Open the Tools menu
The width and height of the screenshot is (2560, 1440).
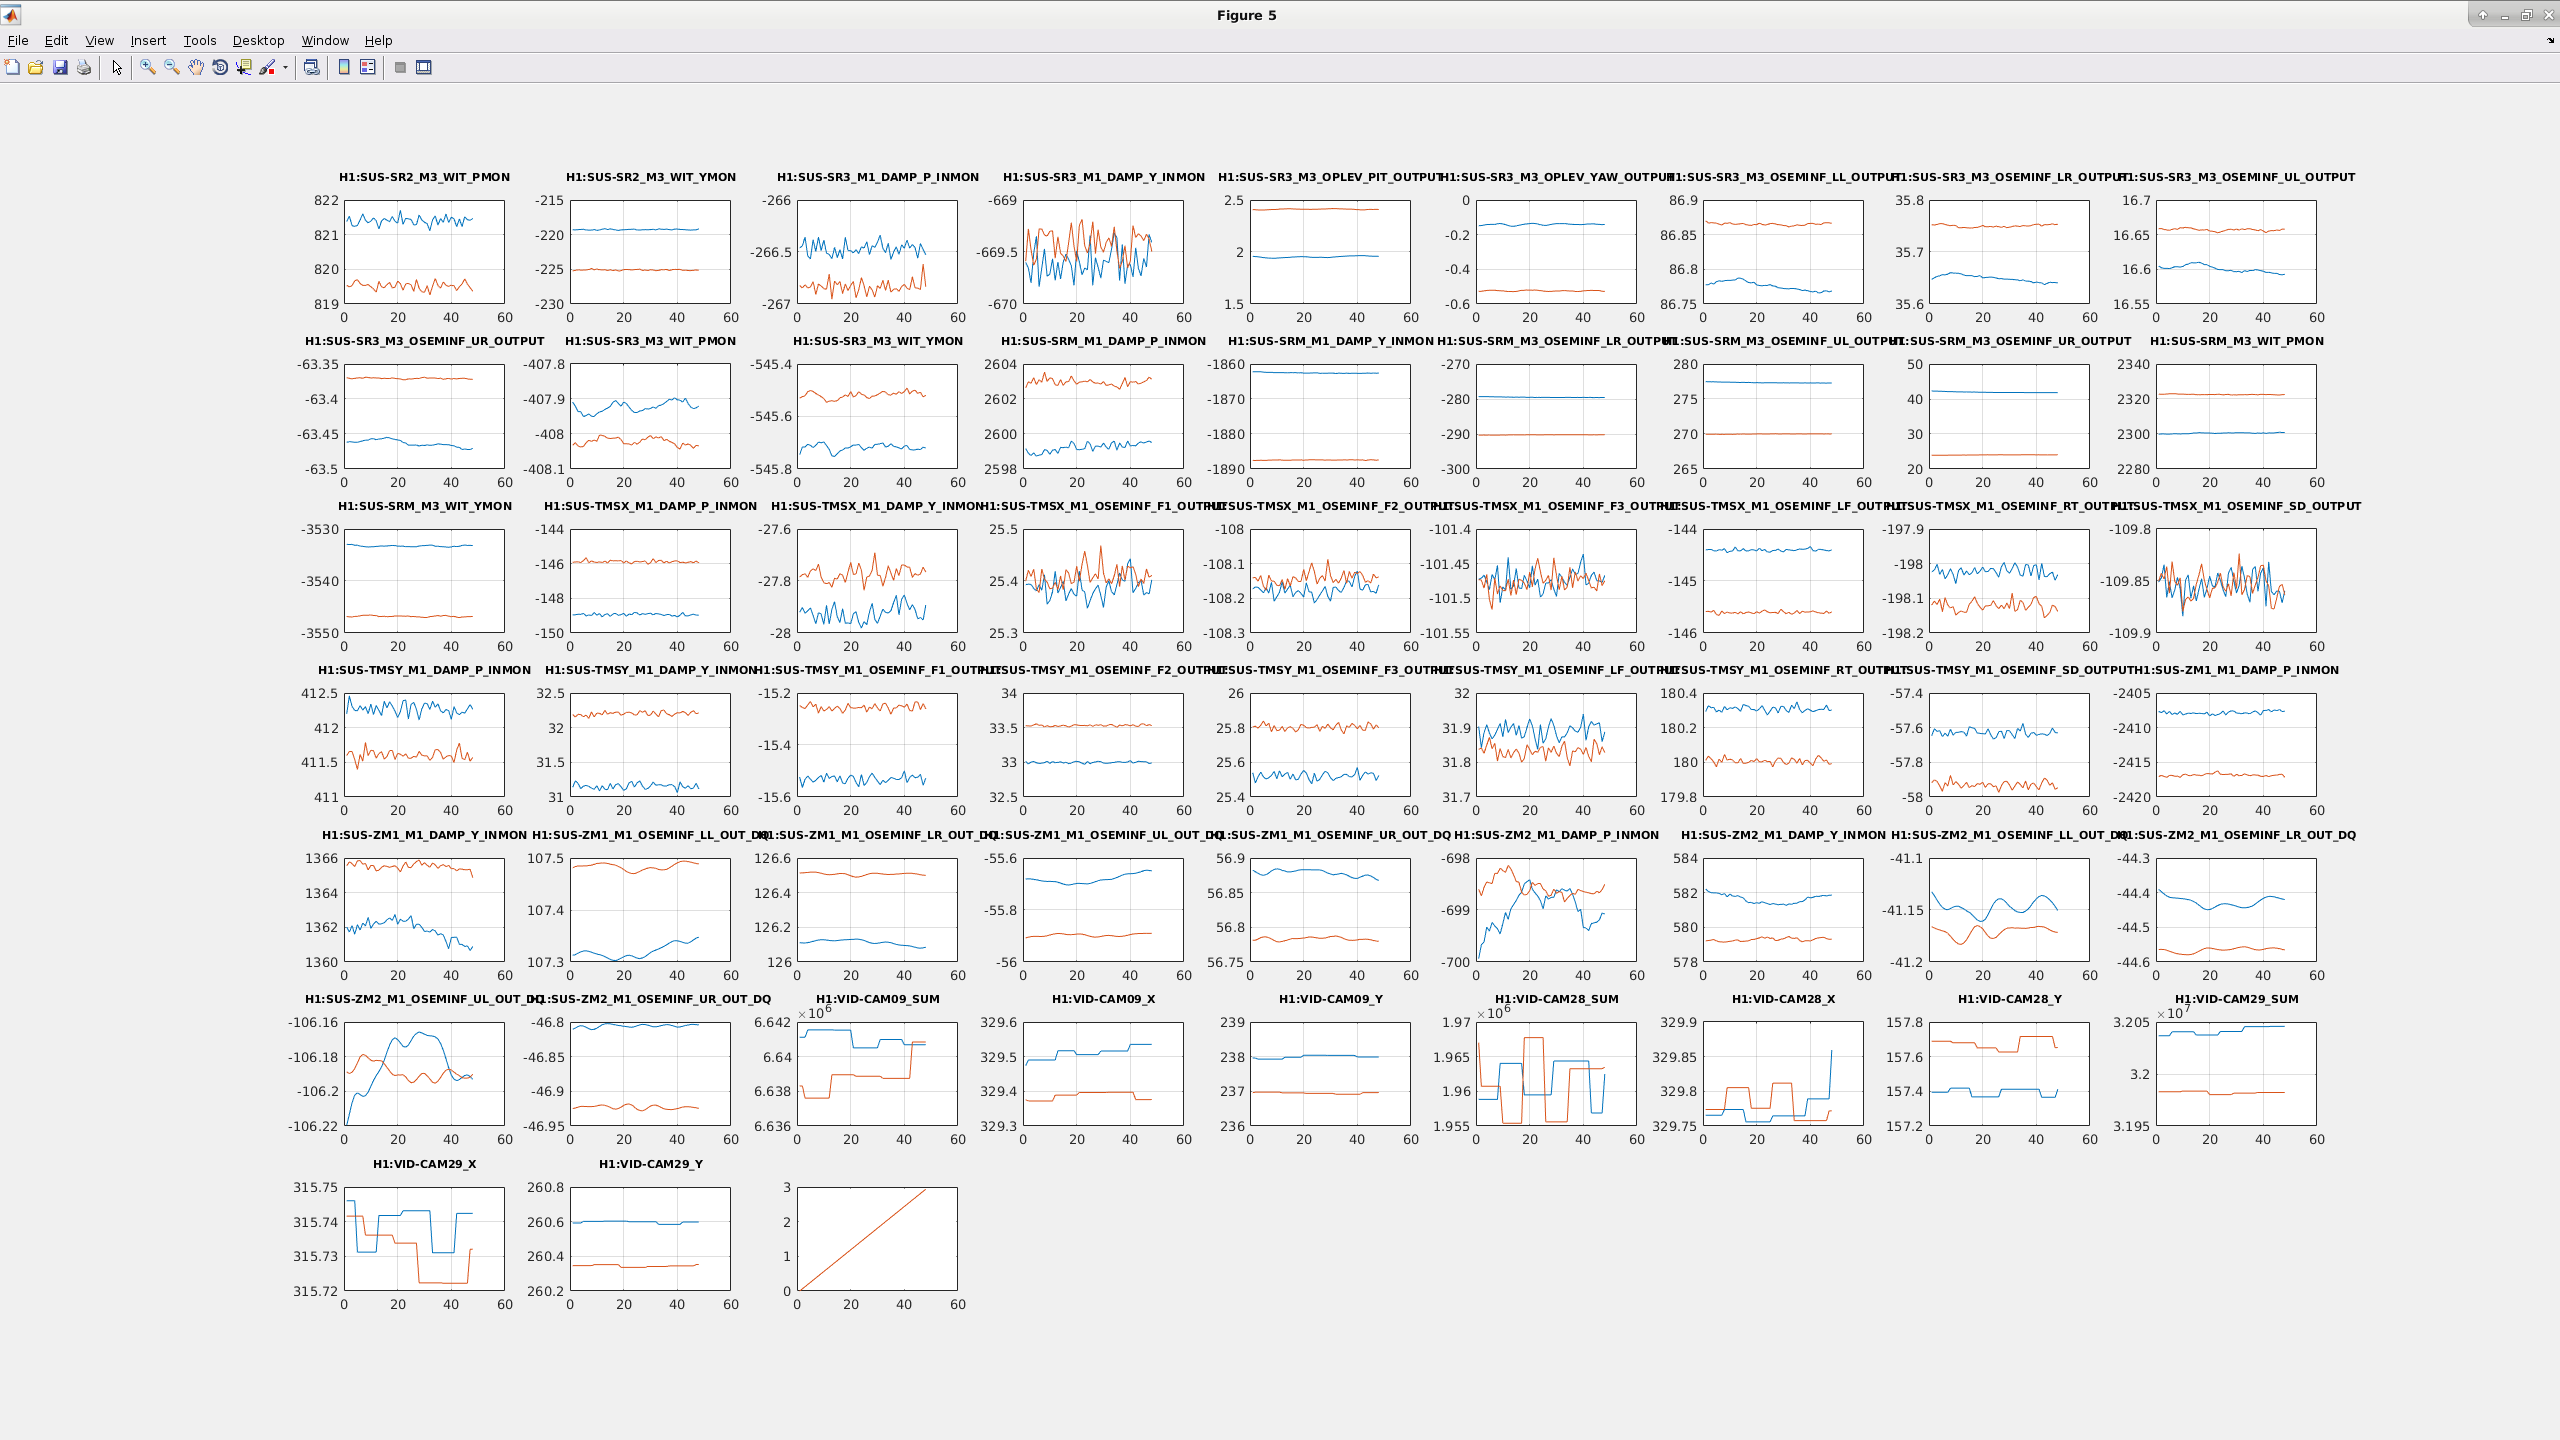[199, 40]
